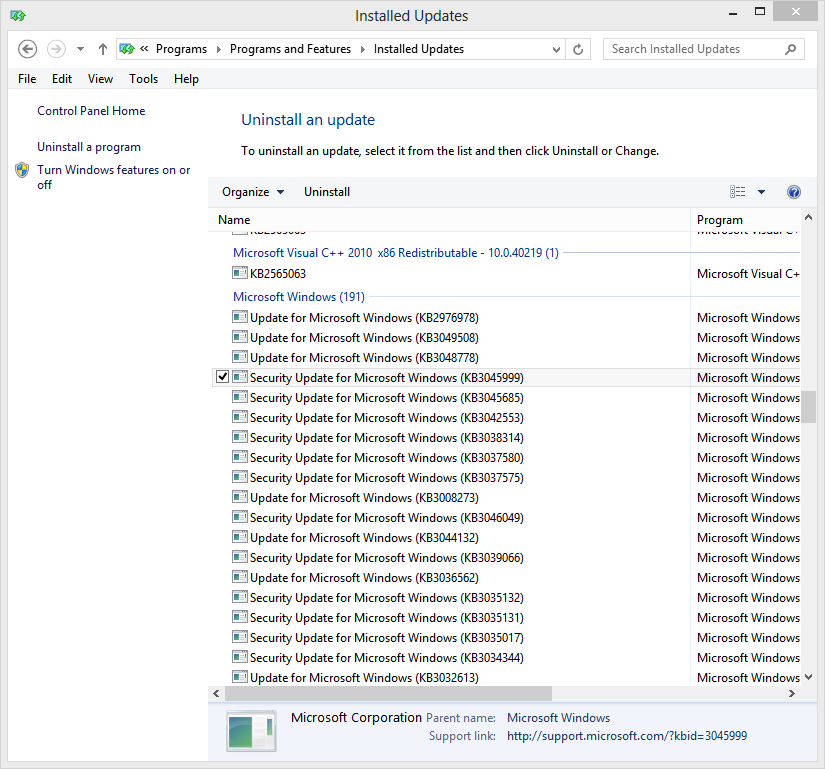Screen dimensions: 825x769
Task: Click the icon of security update KB3035132
Action: 240,597
